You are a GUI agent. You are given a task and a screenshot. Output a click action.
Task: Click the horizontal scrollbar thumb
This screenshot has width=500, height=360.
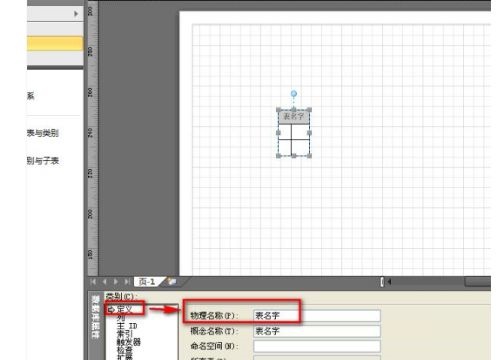click(477, 282)
